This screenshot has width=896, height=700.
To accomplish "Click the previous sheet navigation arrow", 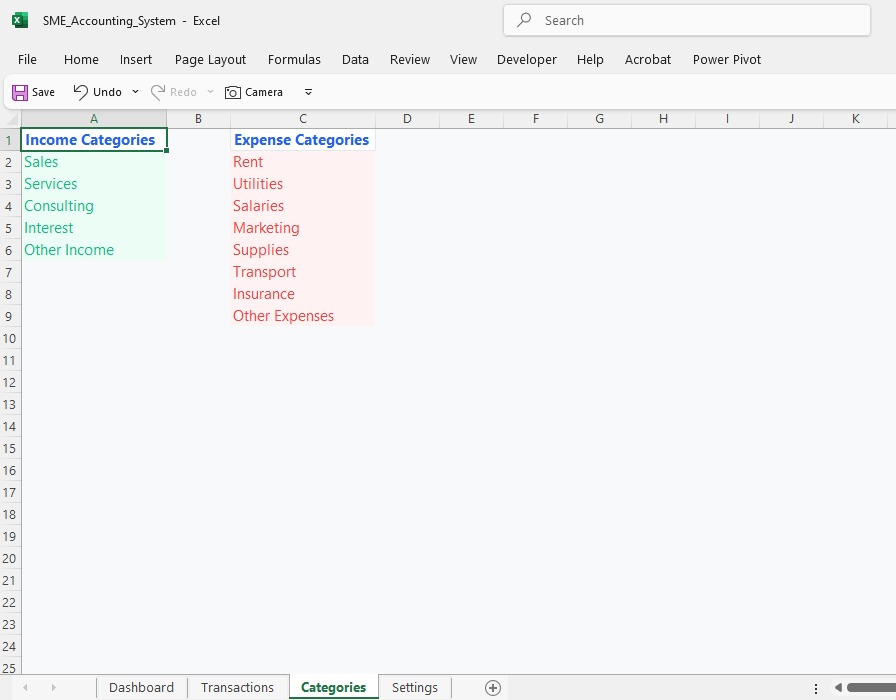I will [25, 687].
